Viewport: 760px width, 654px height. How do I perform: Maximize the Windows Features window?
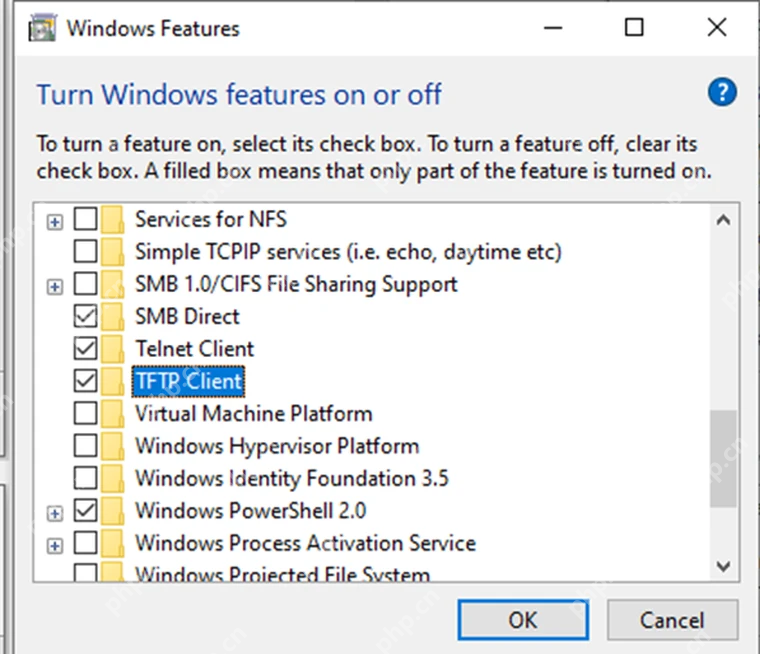tap(634, 27)
